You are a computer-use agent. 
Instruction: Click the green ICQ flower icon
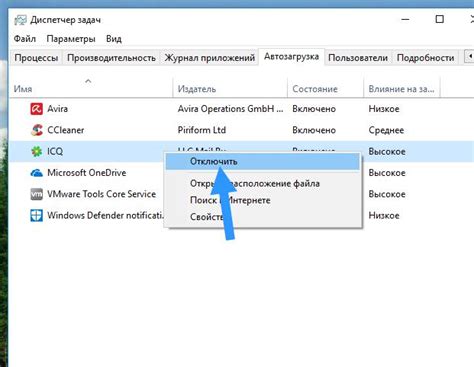(36, 151)
